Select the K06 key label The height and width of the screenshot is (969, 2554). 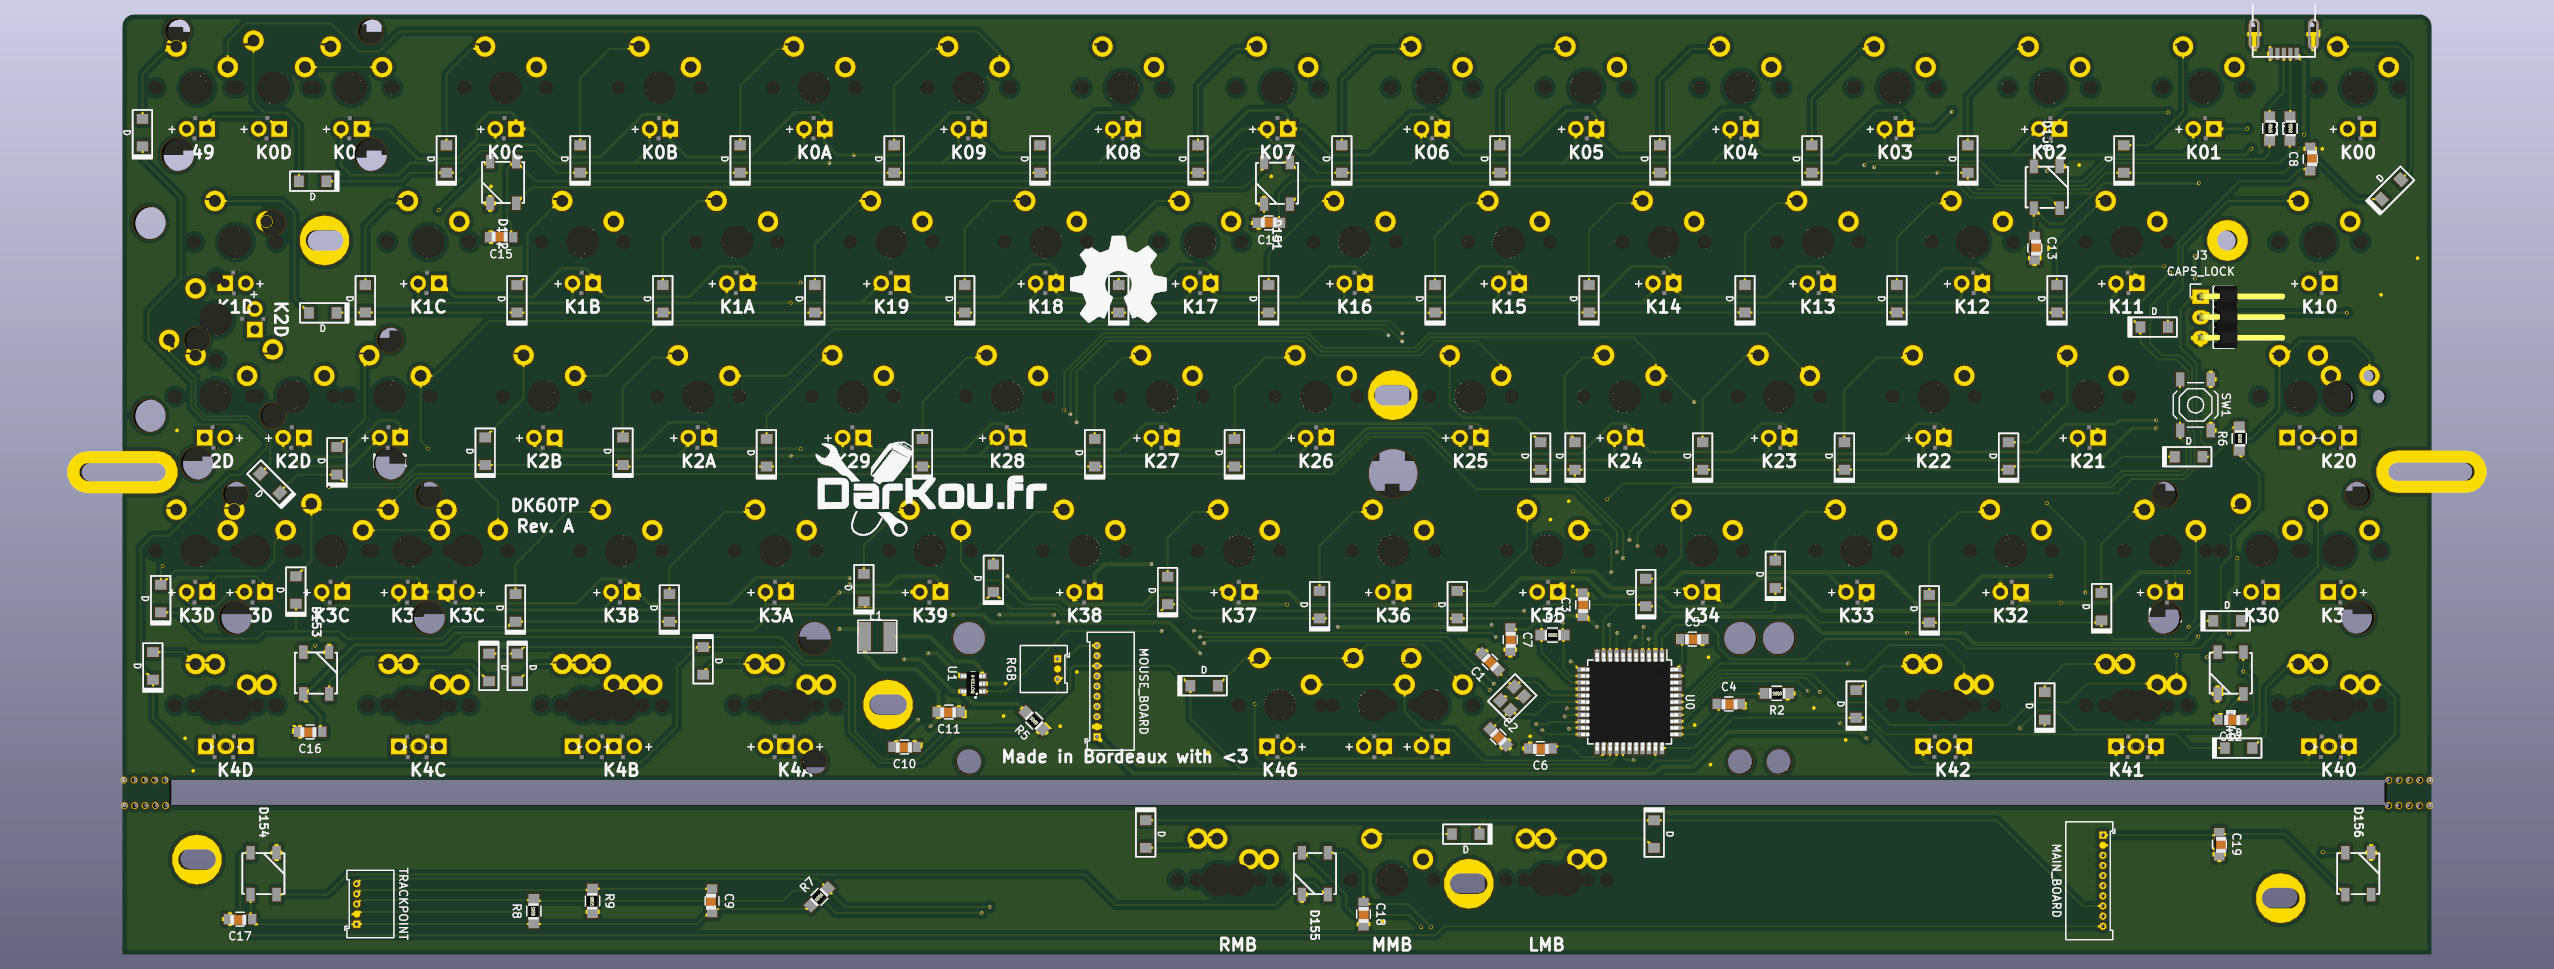click(1431, 153)
